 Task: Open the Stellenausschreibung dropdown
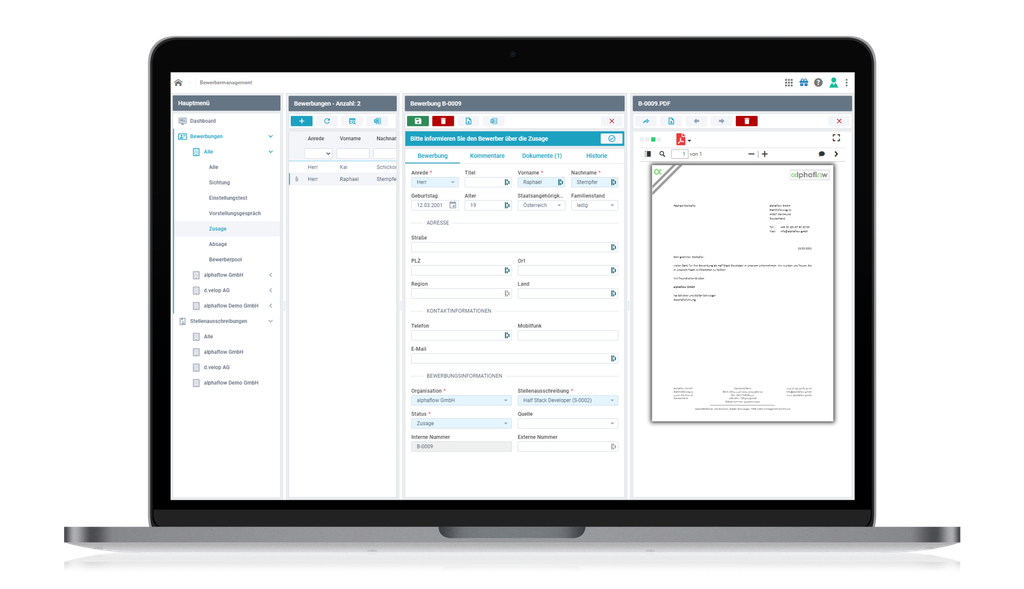pos(568,400)
